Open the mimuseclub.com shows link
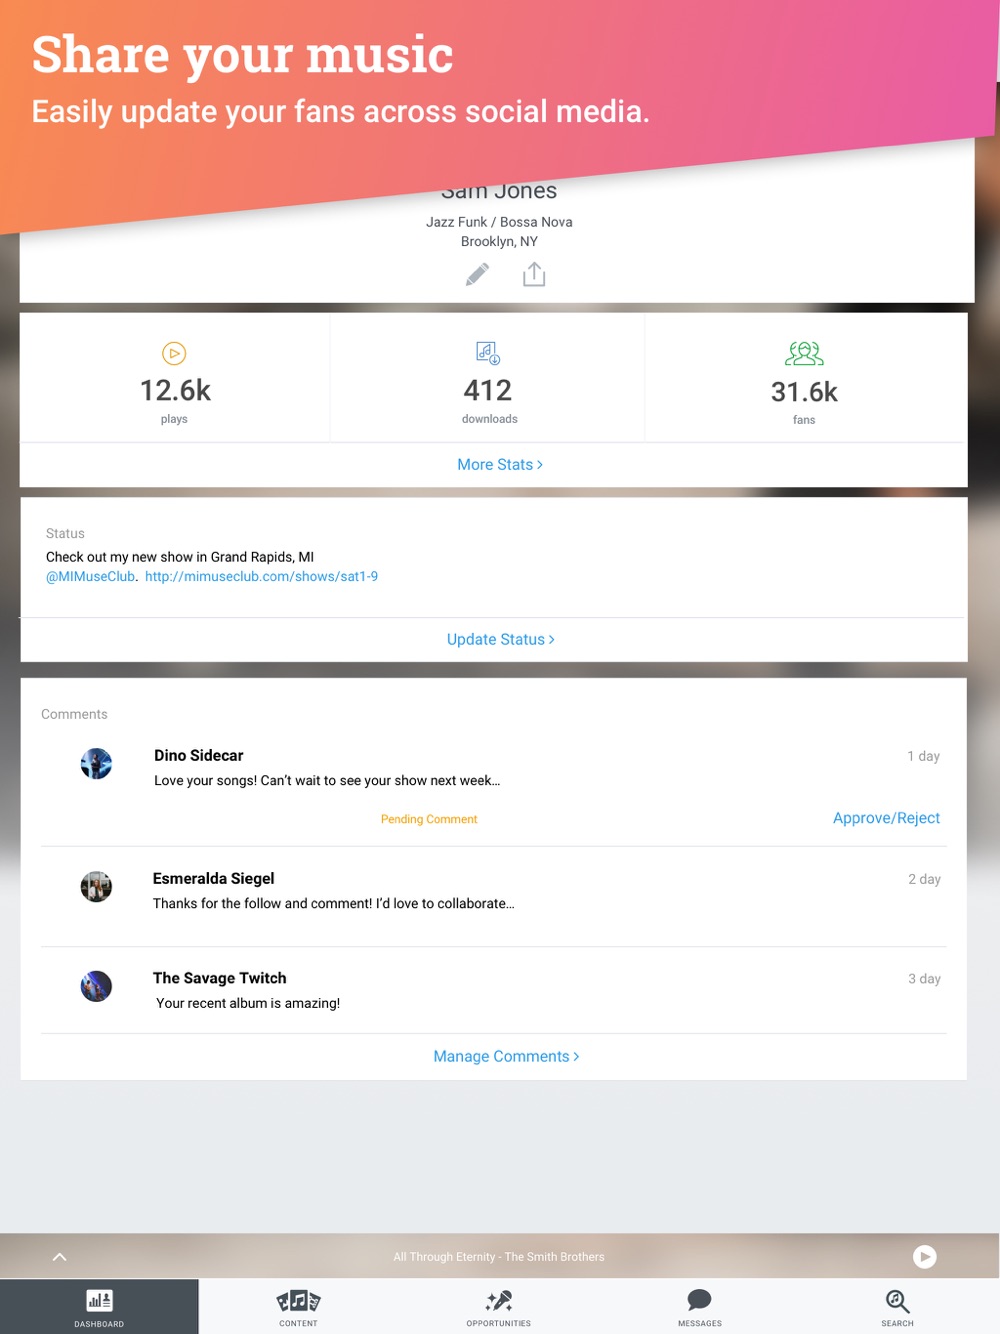 click(x=261, y=577)
